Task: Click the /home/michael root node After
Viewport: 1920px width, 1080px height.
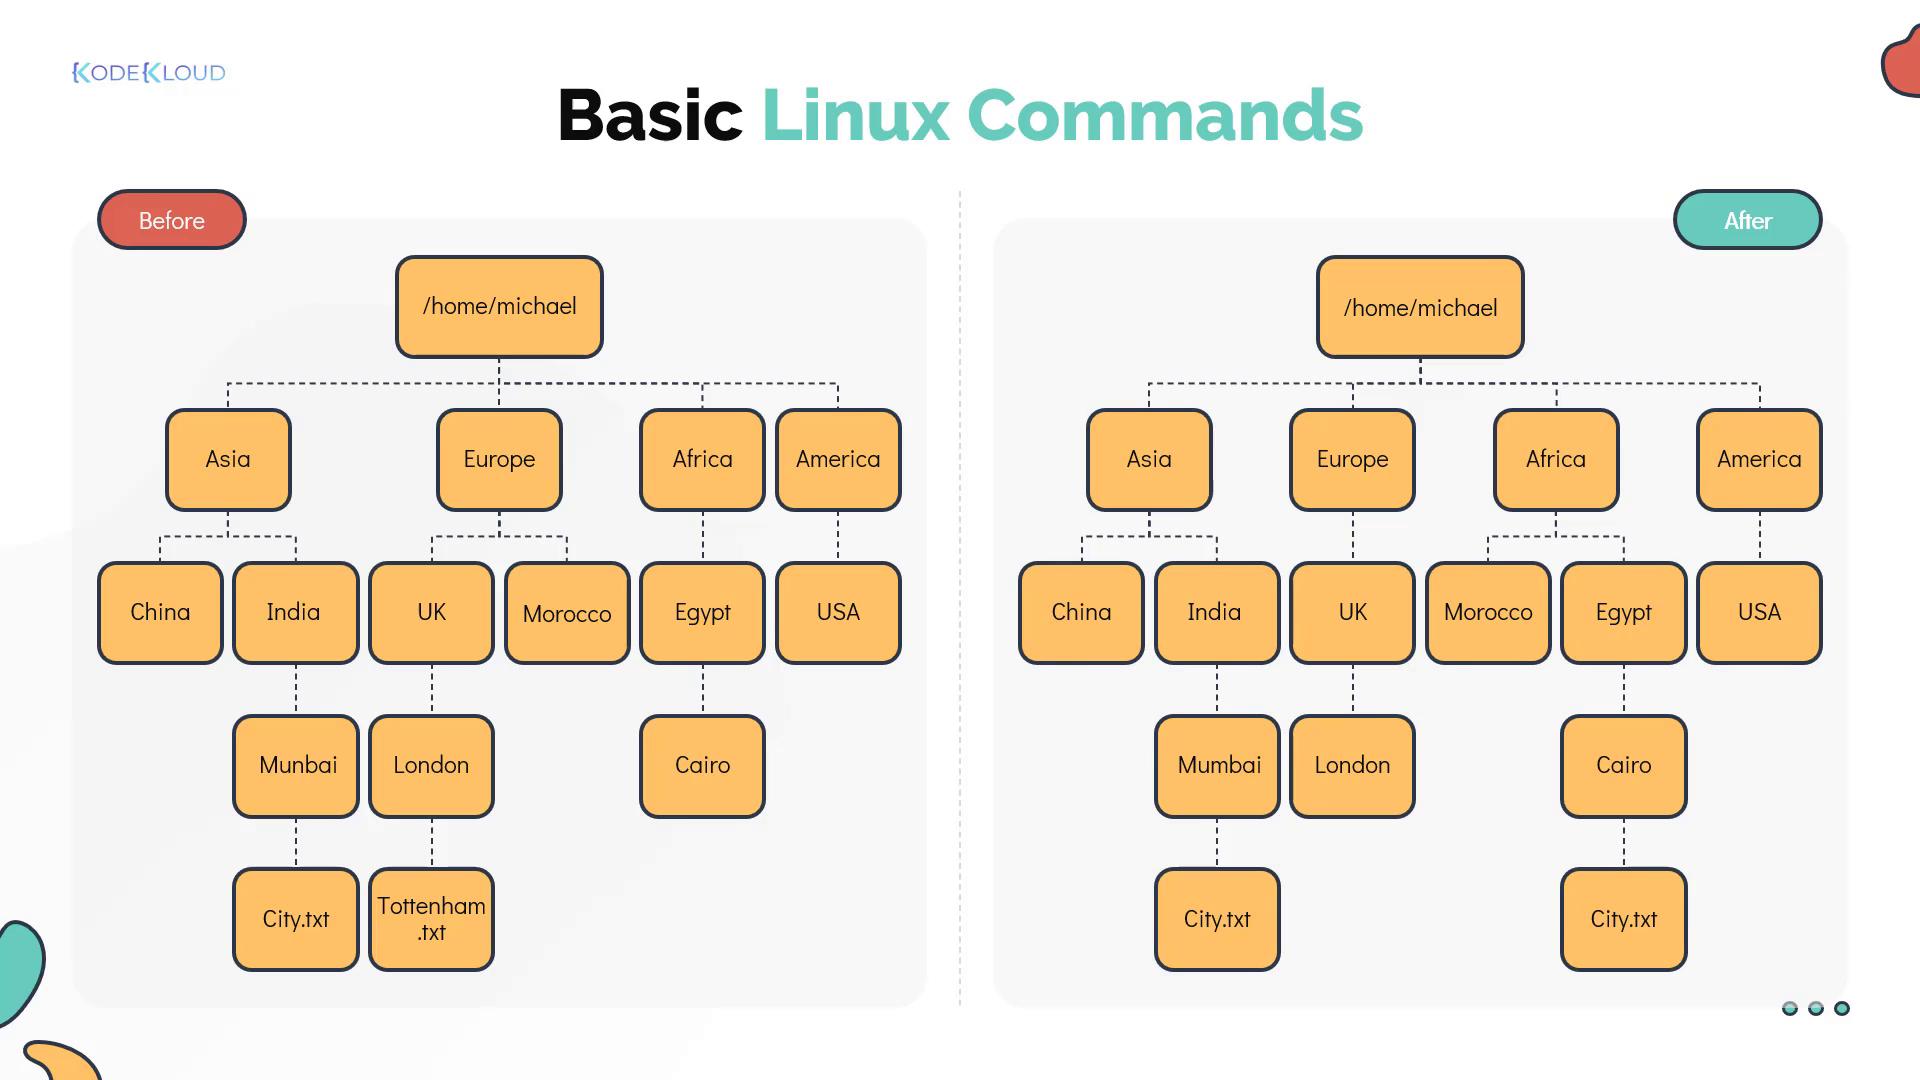Action: pos(1420,306)
